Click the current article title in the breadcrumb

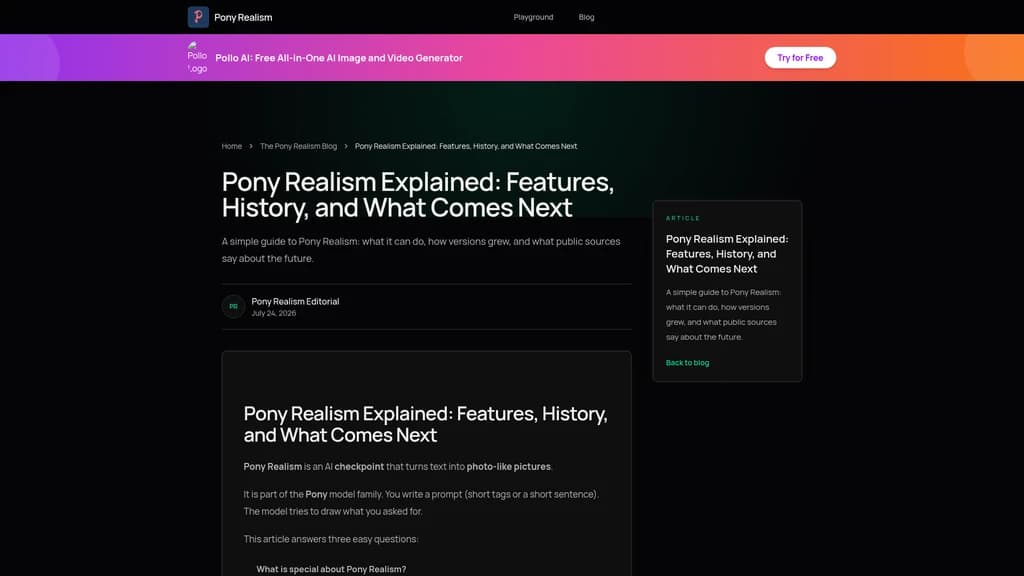coord(466,146)
